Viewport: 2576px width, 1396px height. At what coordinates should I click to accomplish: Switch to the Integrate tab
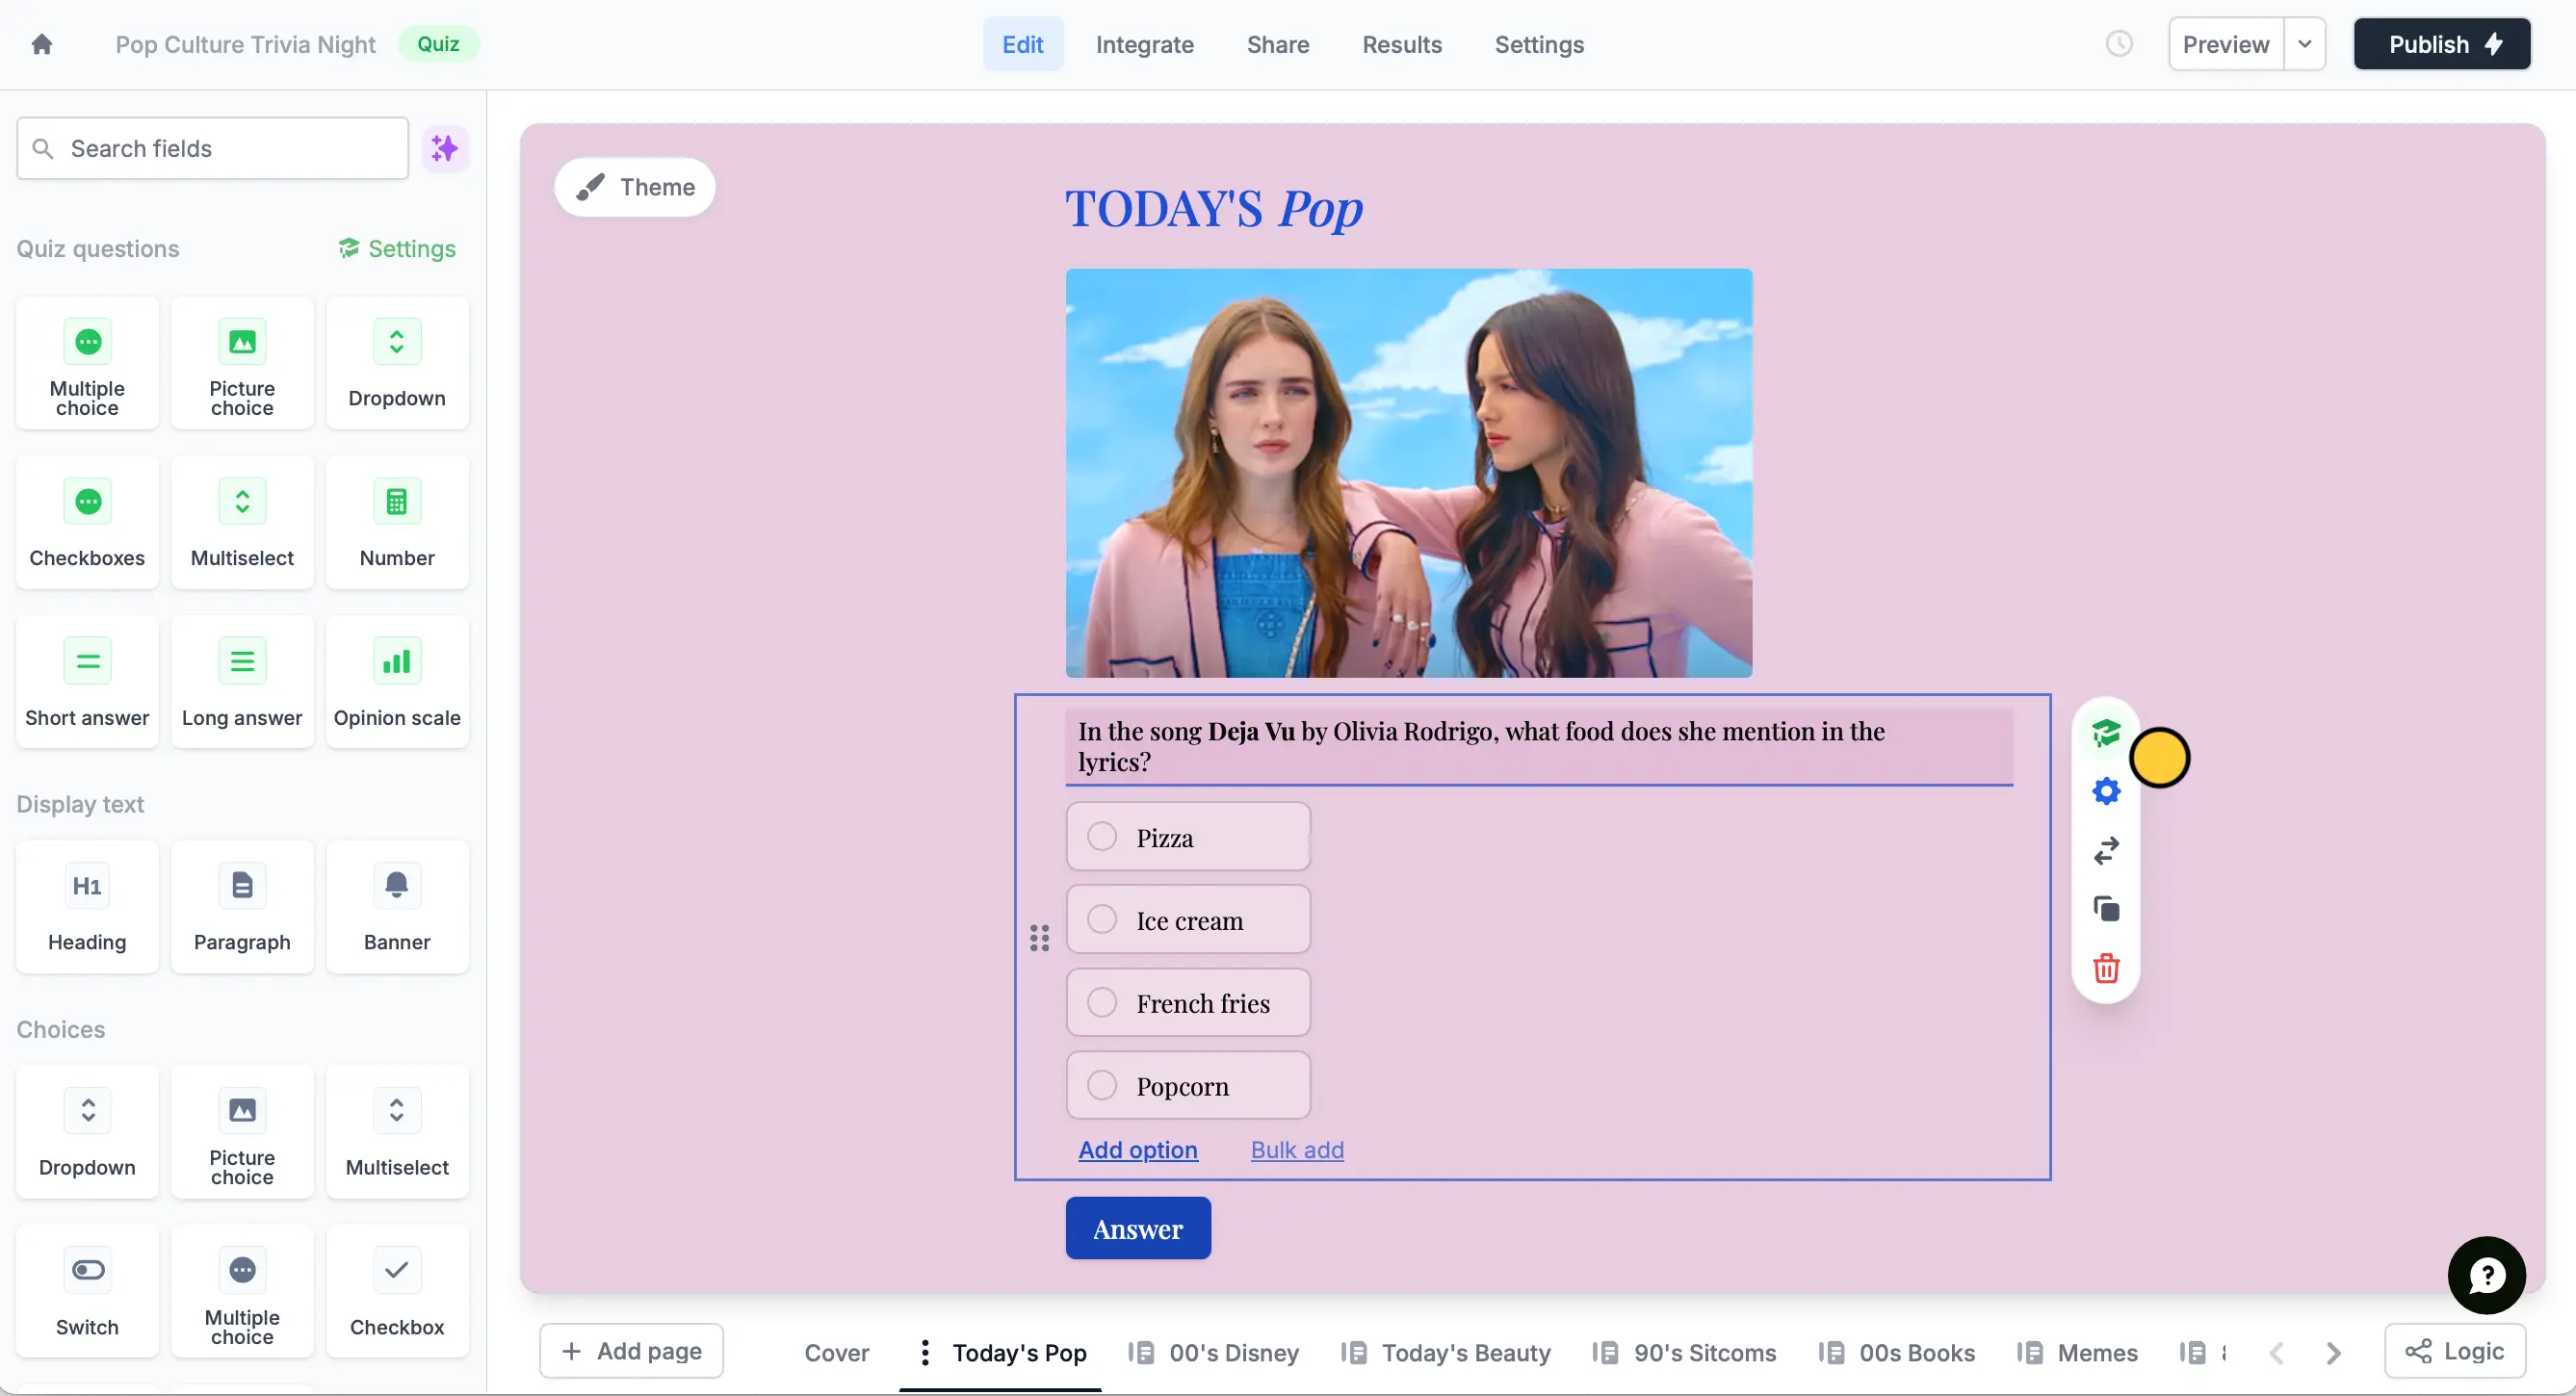(1144, 44)
